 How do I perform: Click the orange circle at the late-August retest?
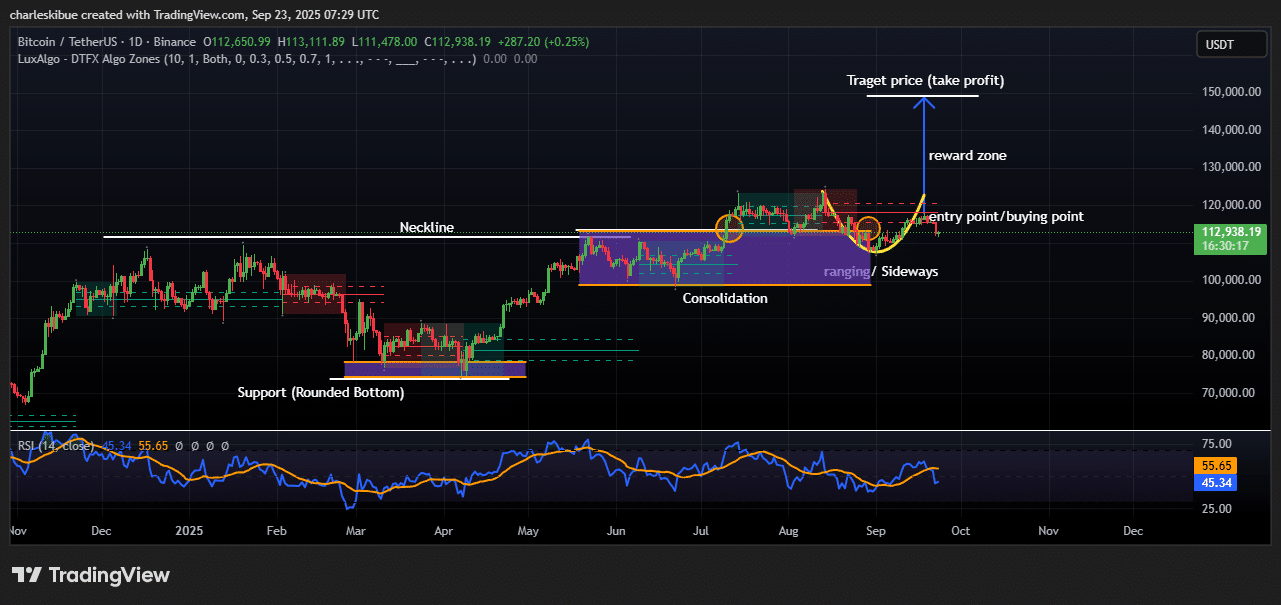pos(868,229)
